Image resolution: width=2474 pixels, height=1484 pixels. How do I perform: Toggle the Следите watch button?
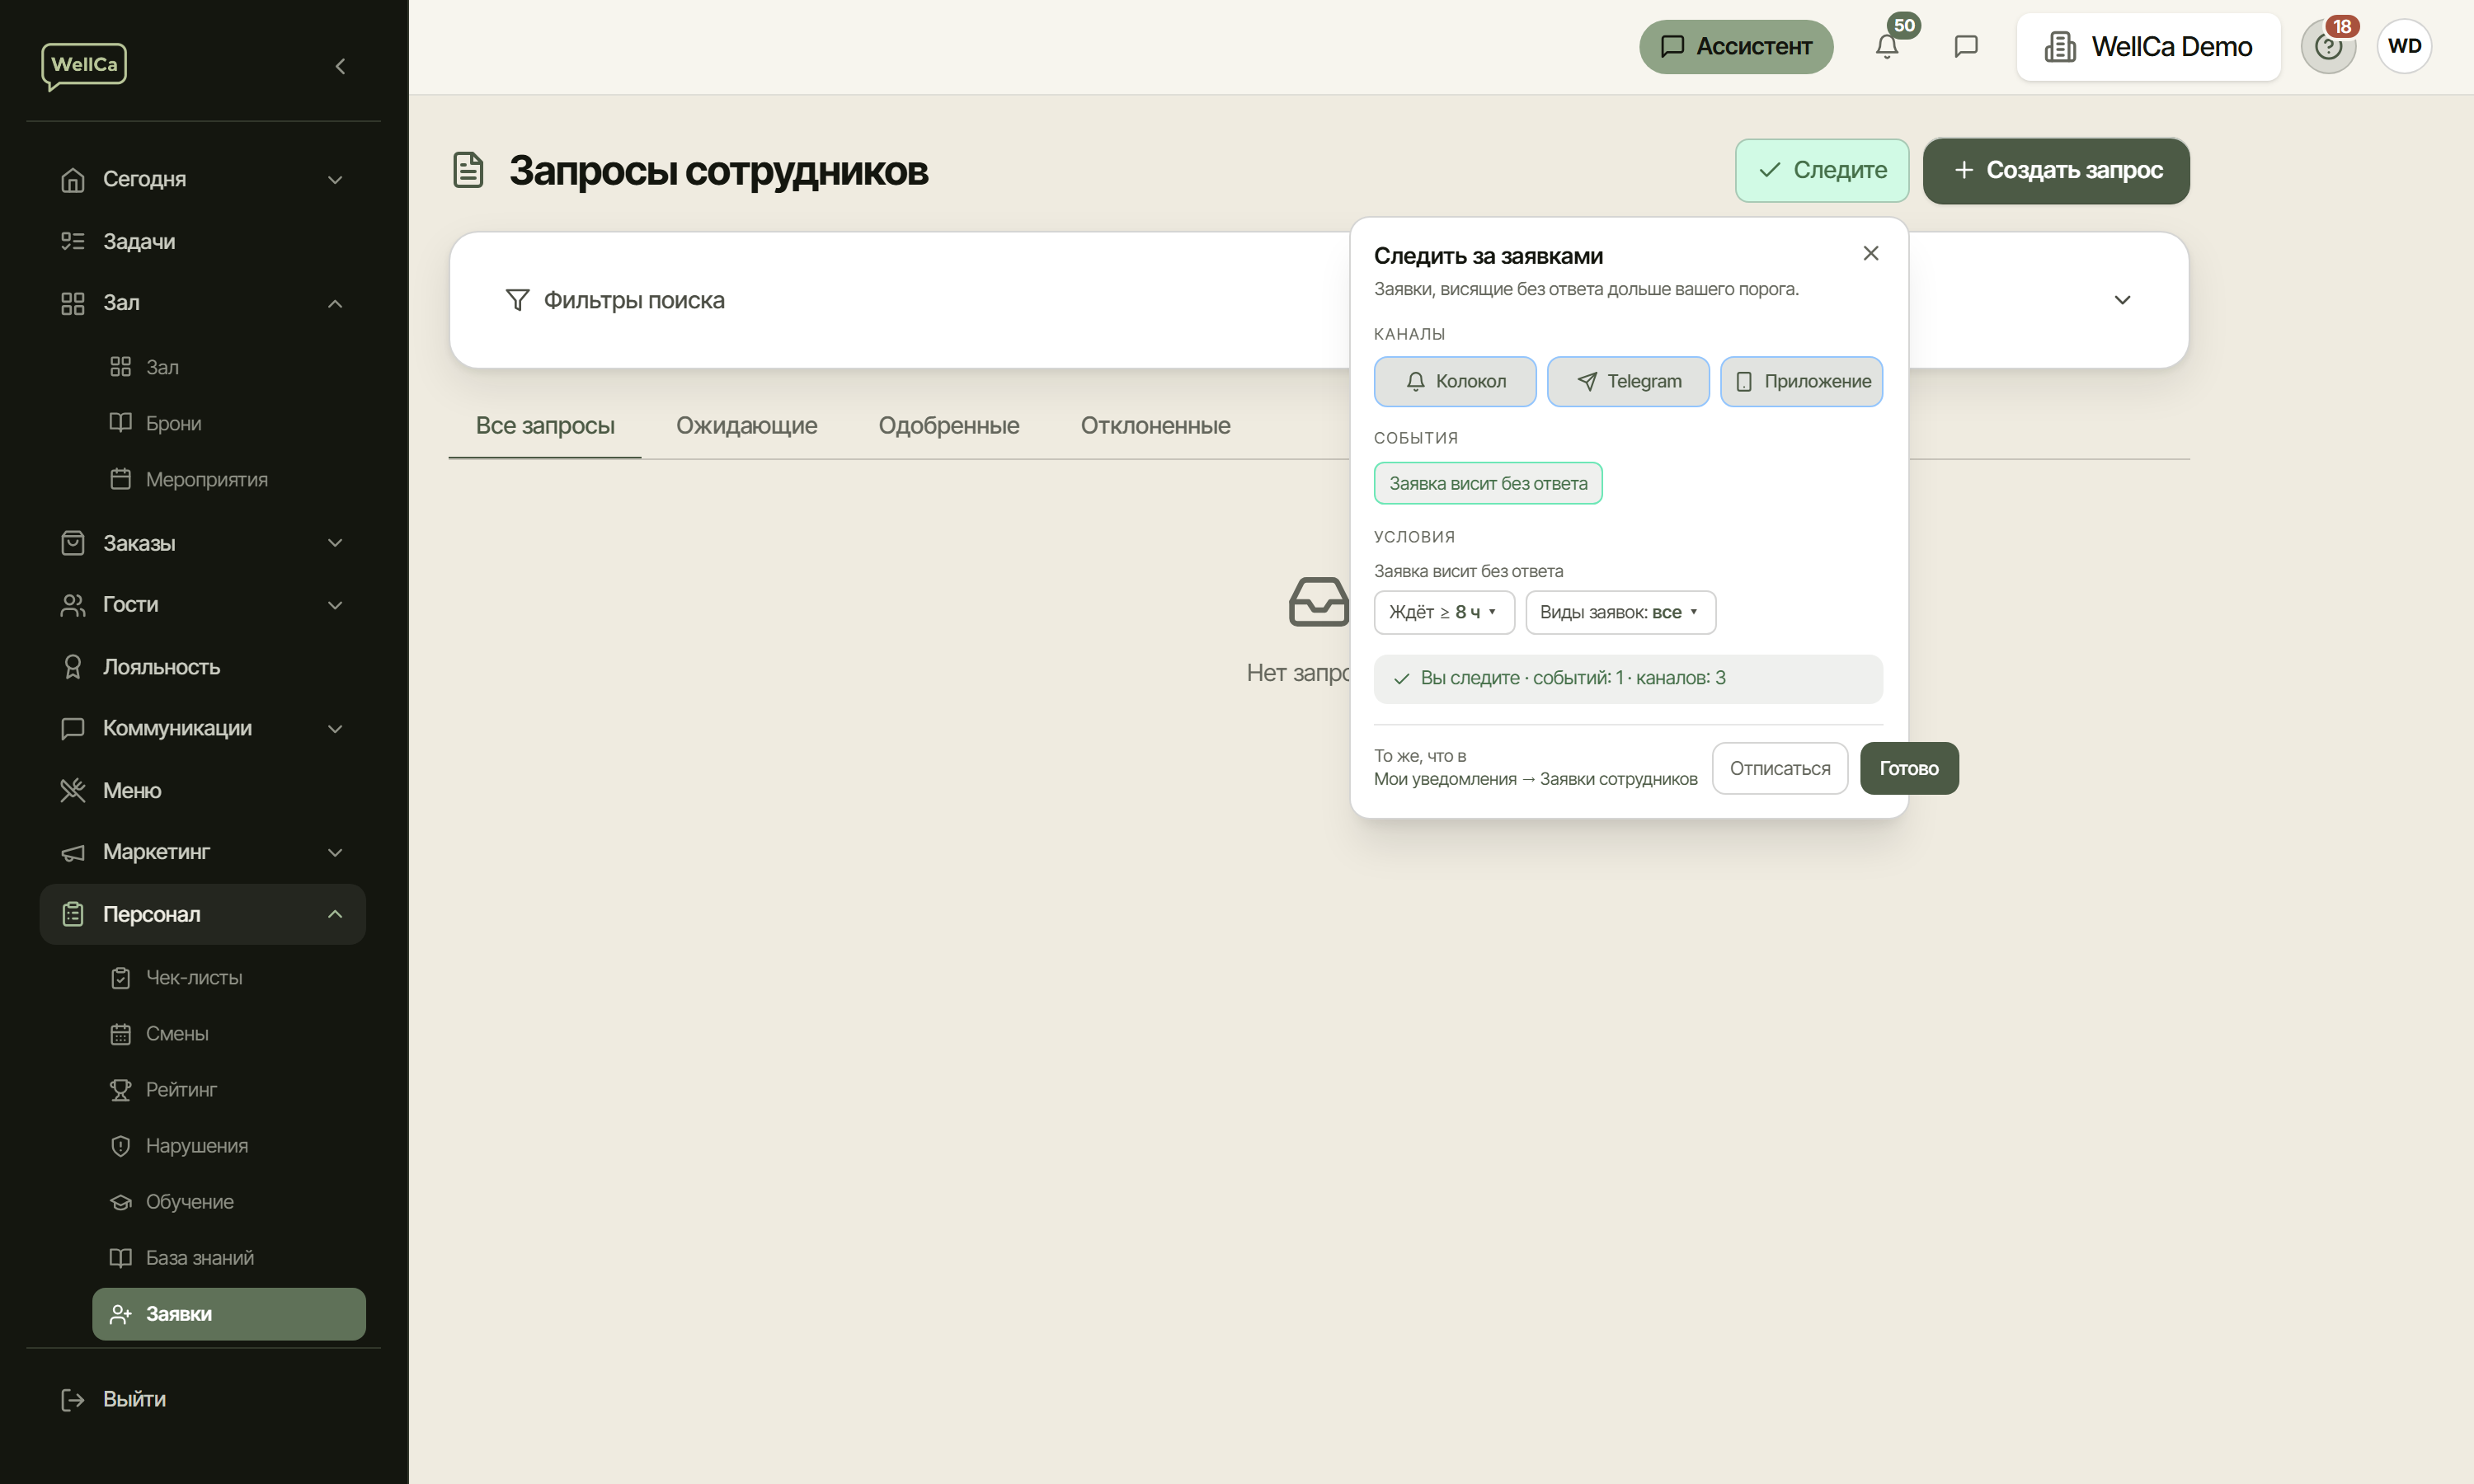click(x=1822, y=170)
